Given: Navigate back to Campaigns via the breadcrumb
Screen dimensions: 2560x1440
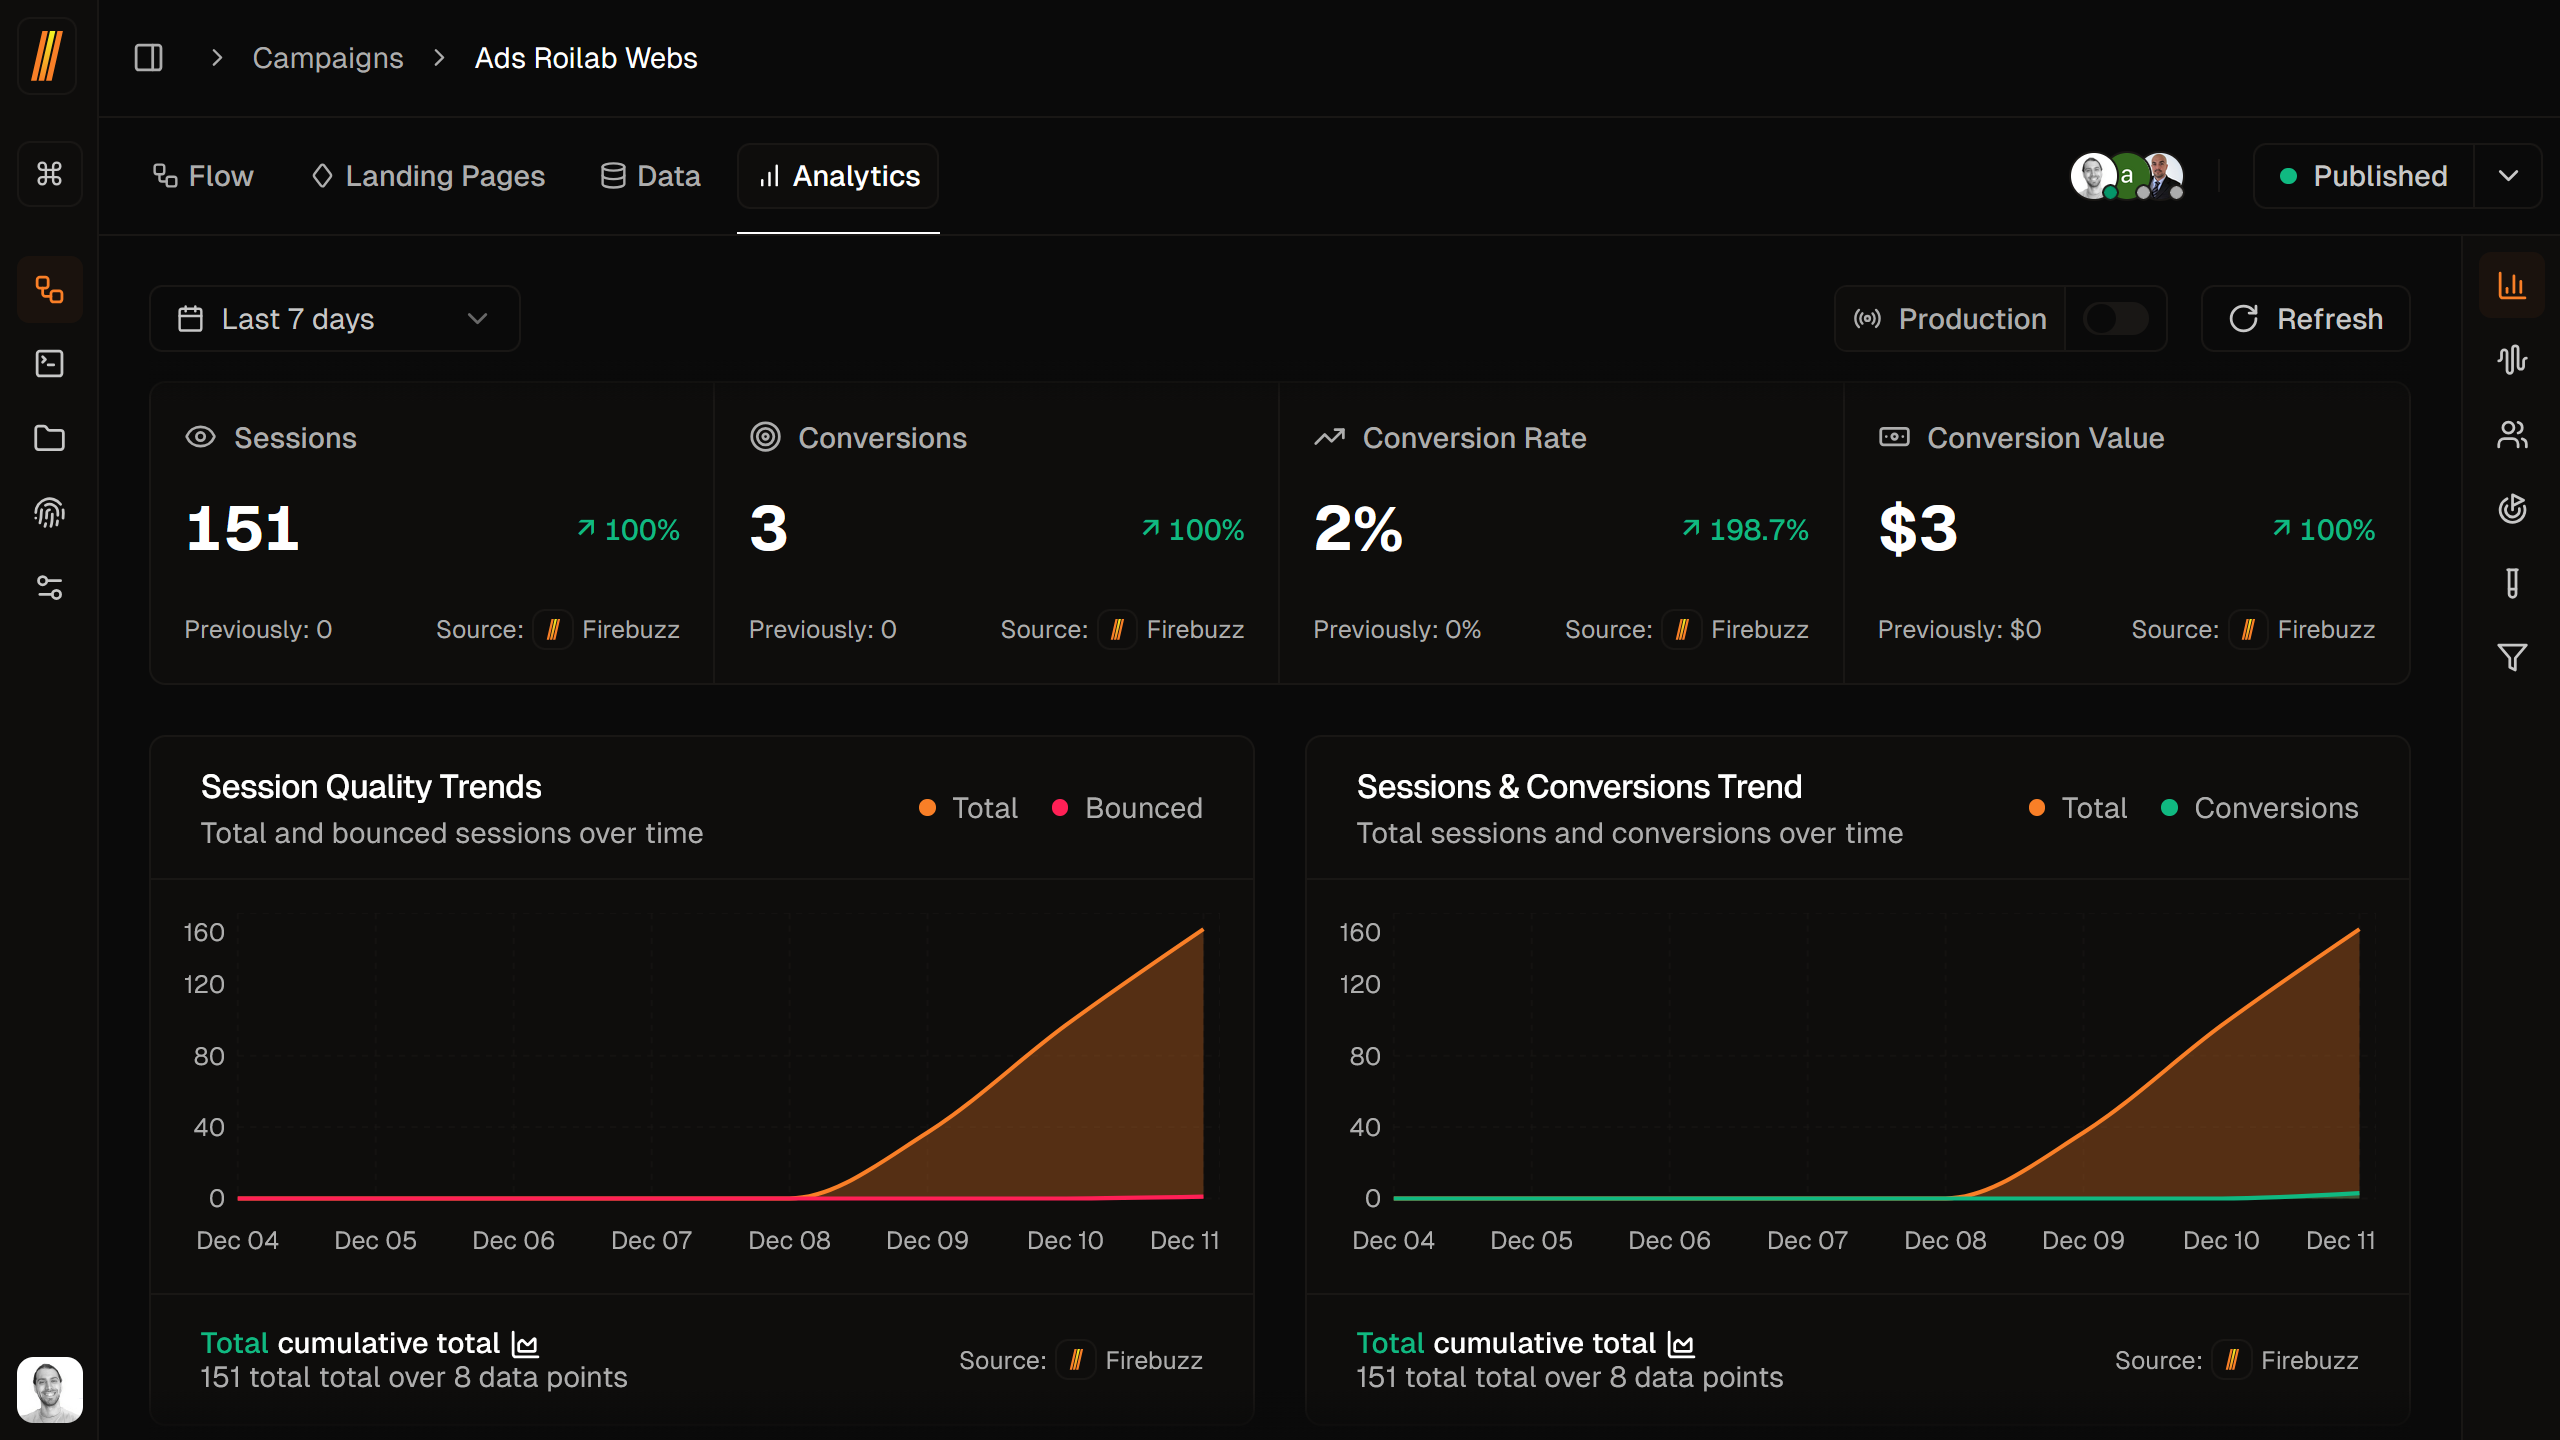Looking at the screenshot, I should [328, 57].
